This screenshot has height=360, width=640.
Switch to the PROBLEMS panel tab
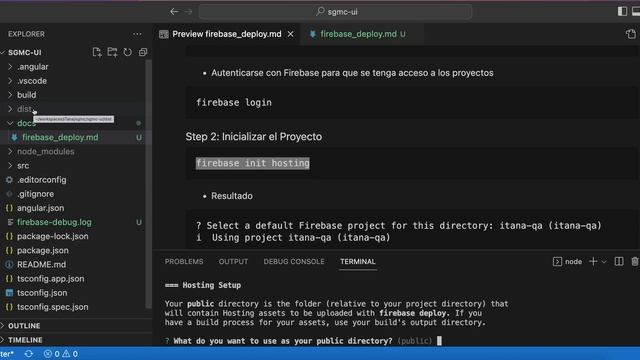point(184,262)
